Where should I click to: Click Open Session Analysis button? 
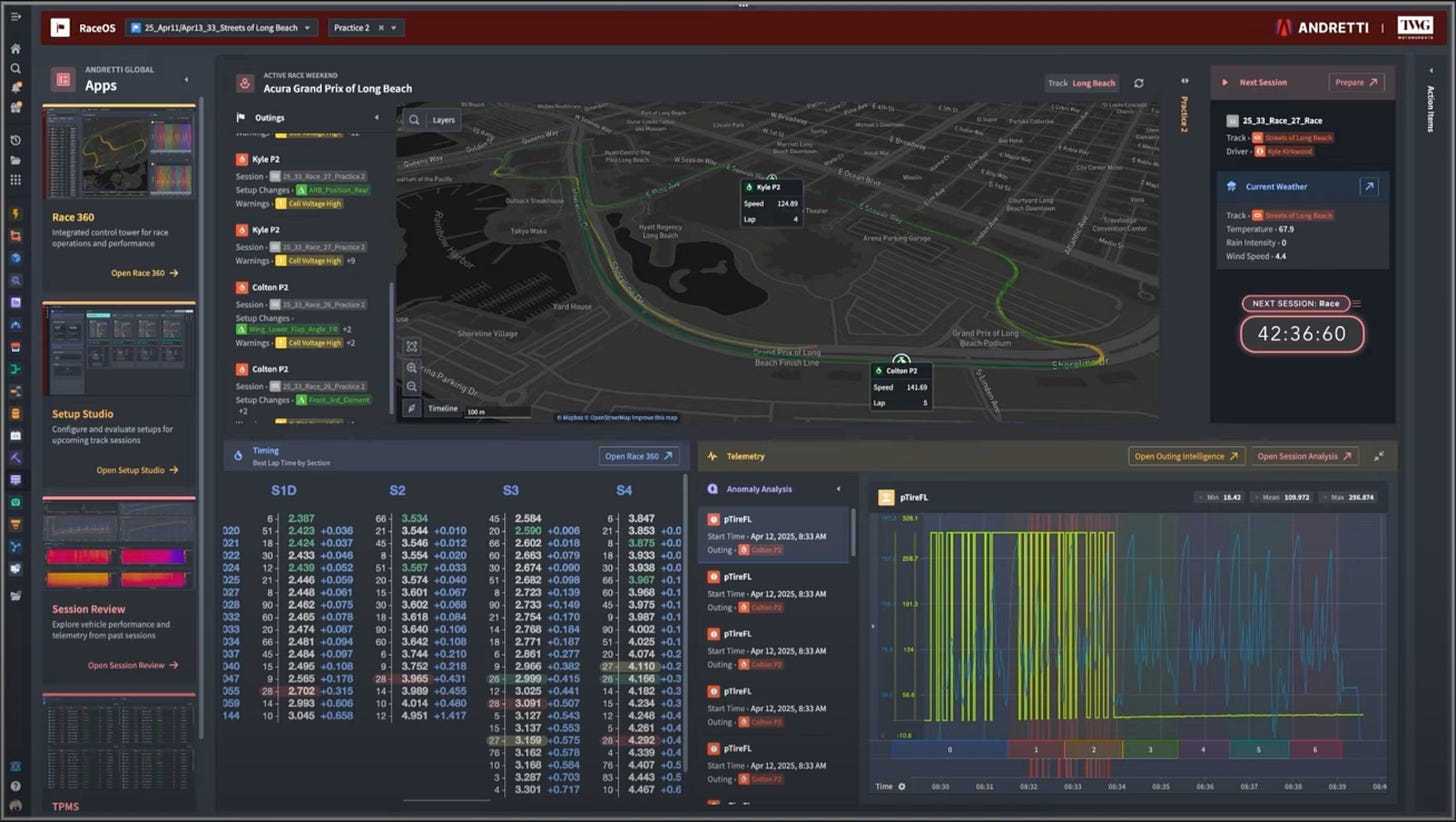pos(1305,456)
